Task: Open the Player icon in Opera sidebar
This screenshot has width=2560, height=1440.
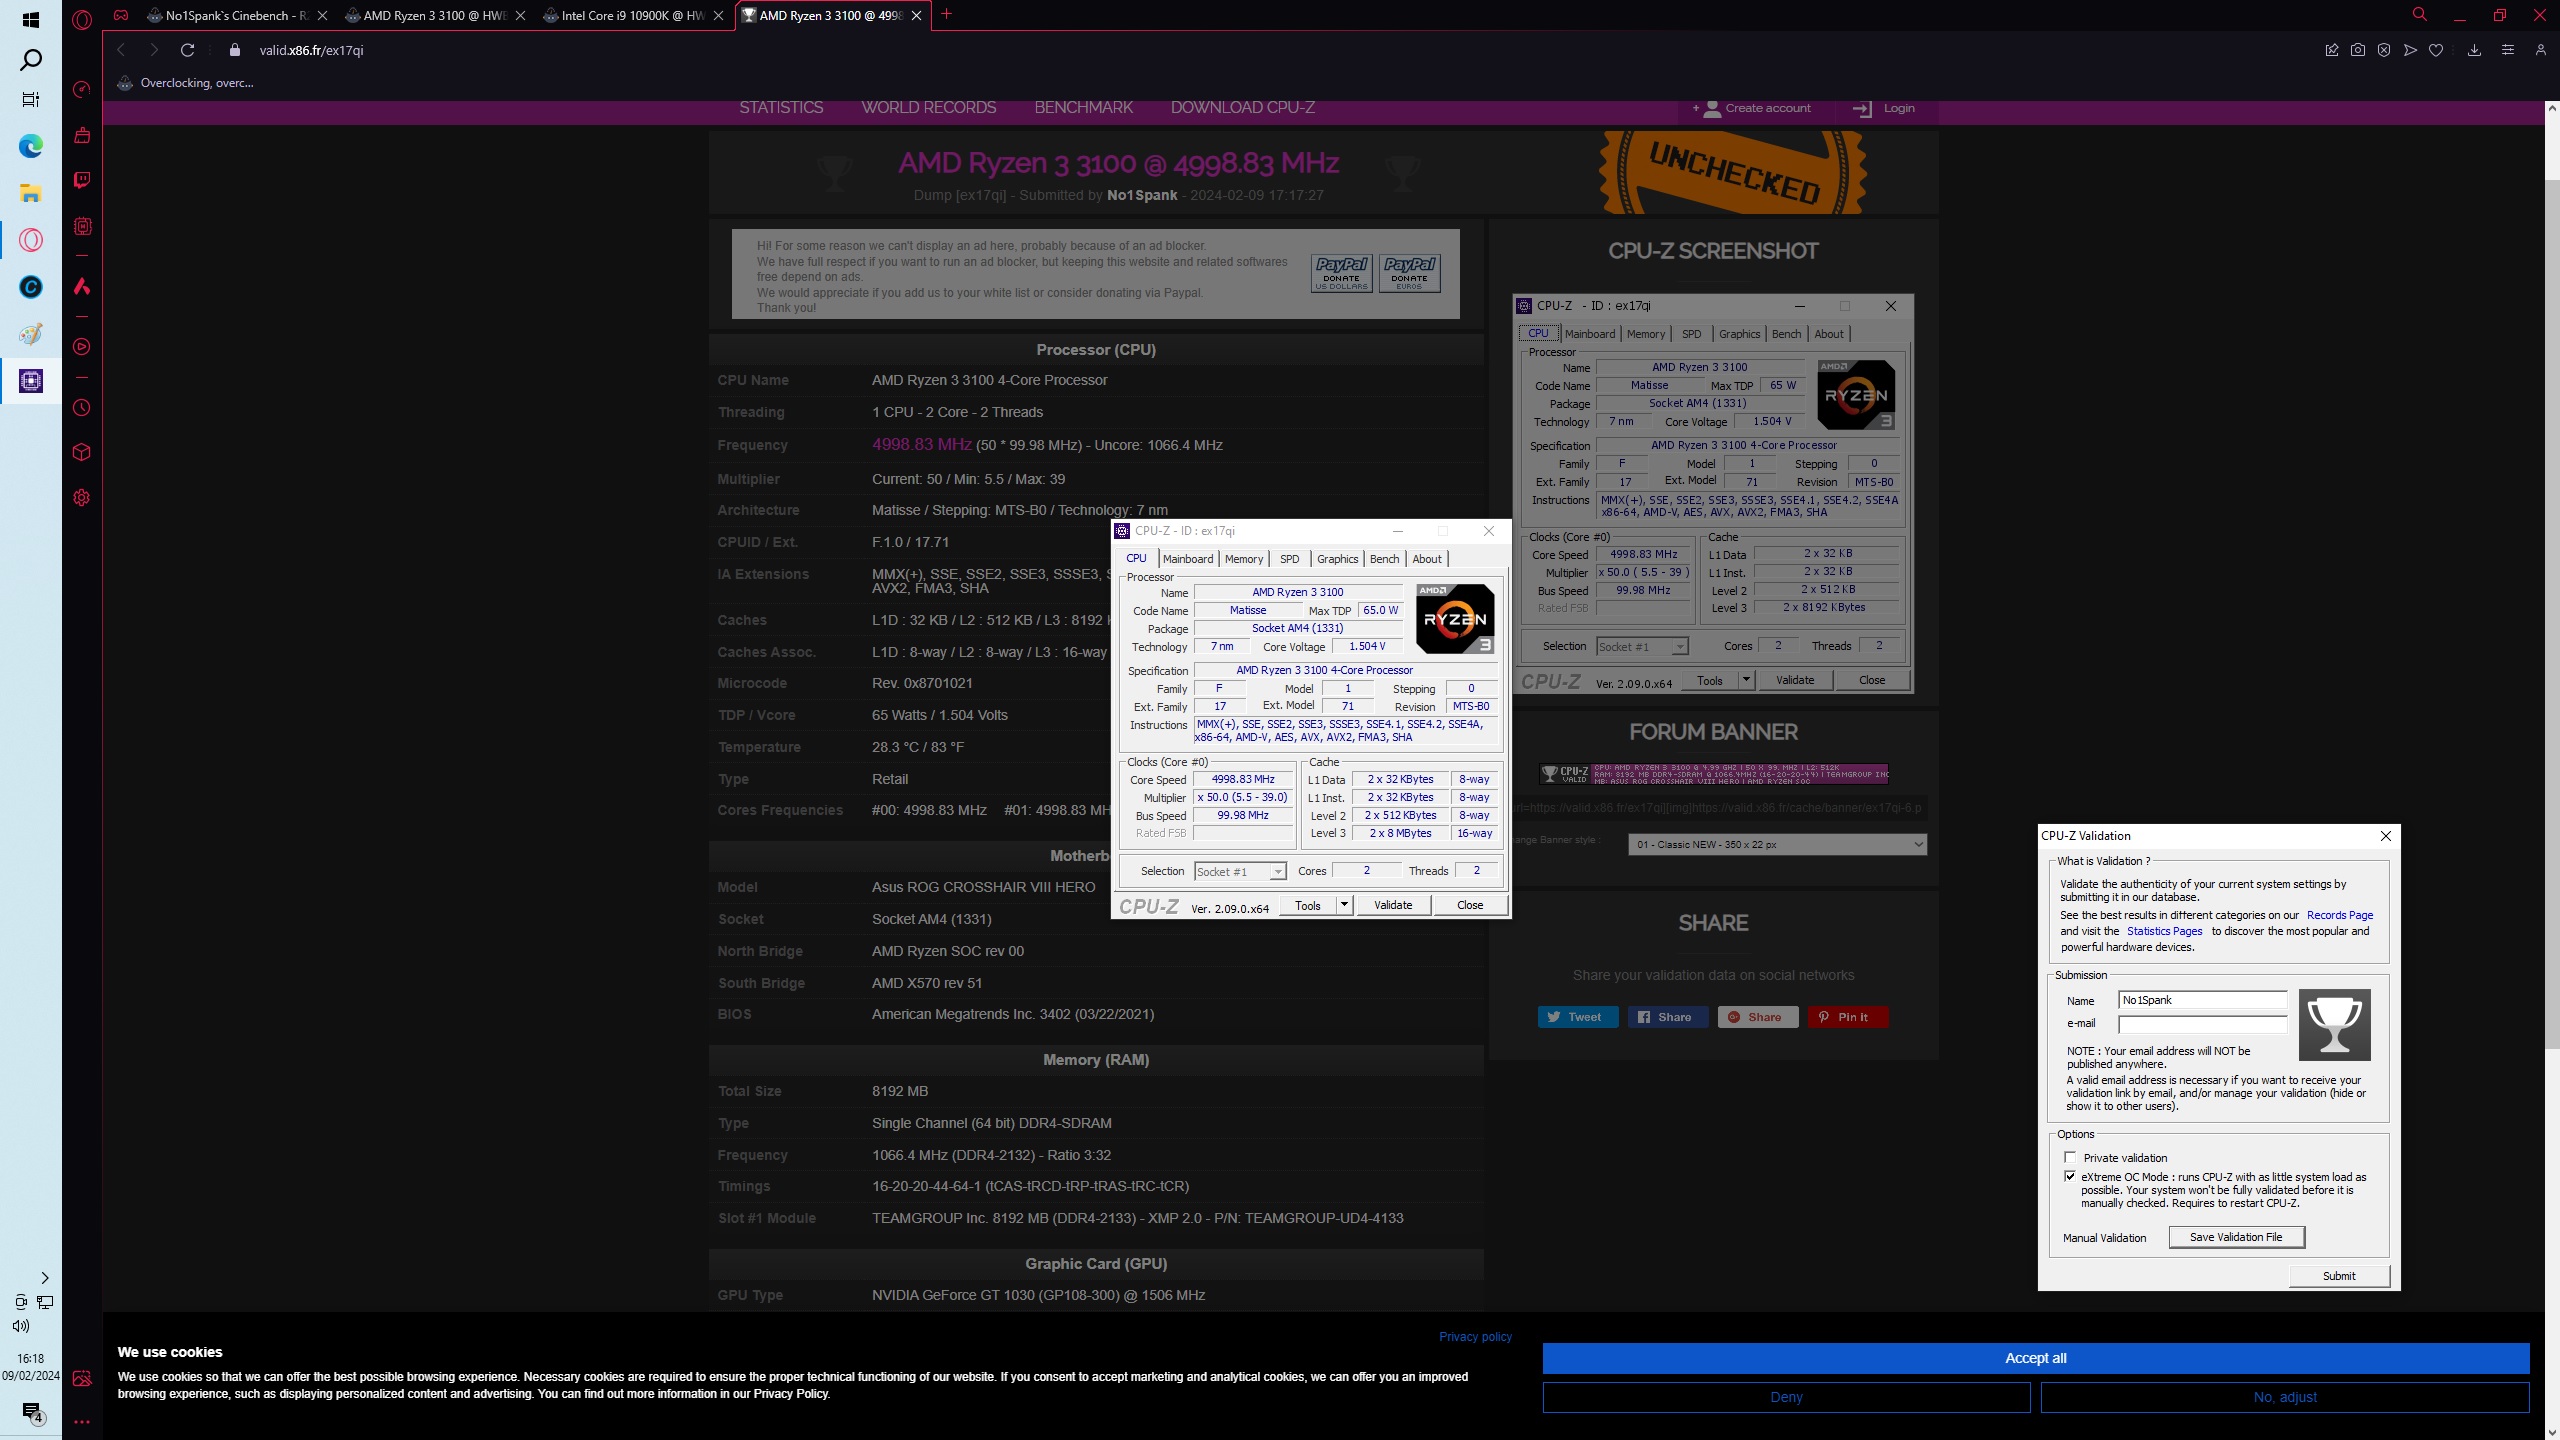Action: [82, 347]
